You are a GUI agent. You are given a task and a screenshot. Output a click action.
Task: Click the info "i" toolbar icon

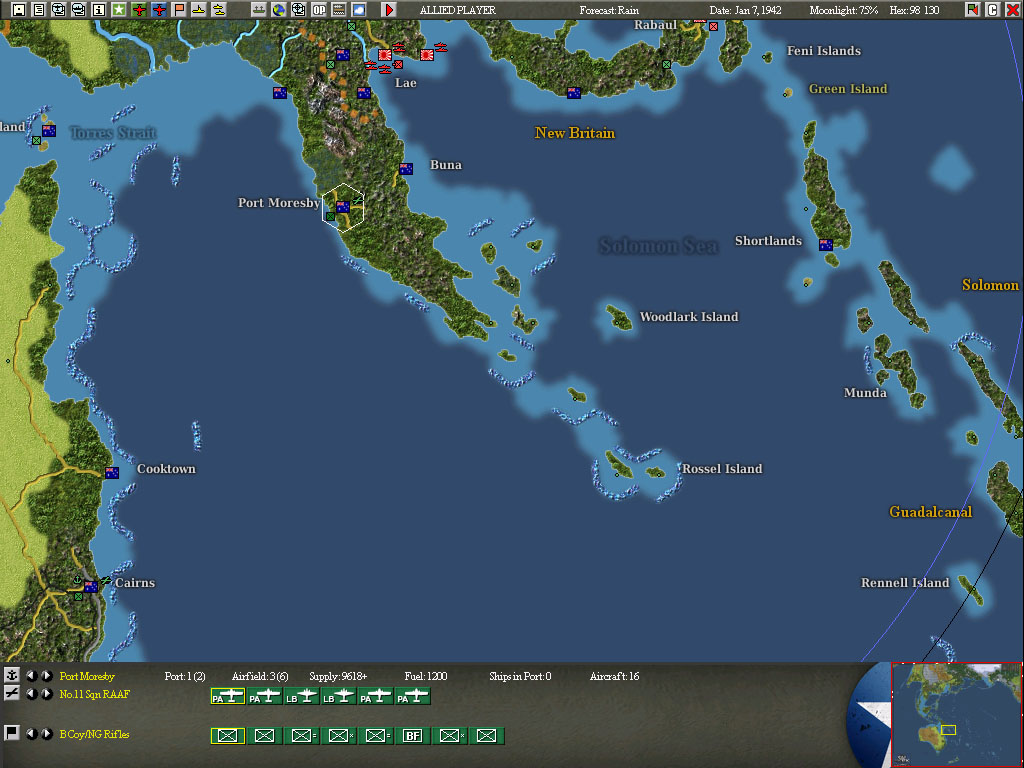(x=99, y=9)
